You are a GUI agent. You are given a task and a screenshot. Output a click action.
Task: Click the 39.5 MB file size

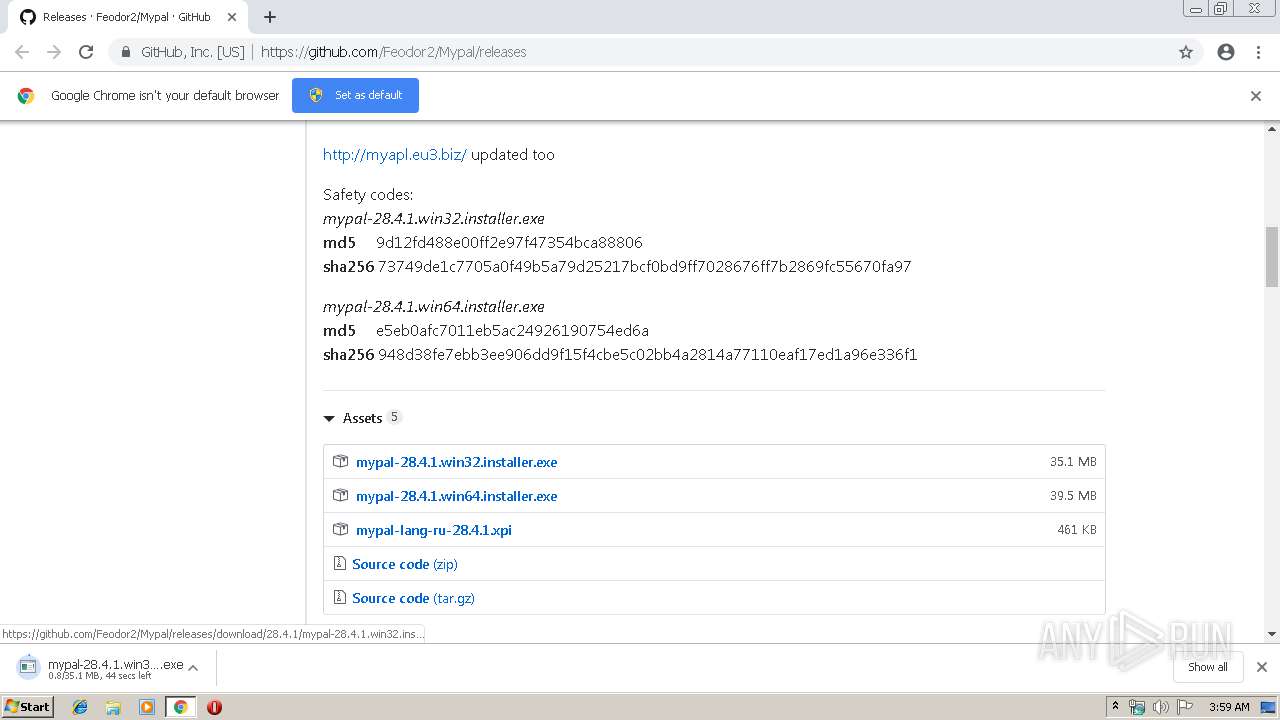click(x=1073, y=496)
